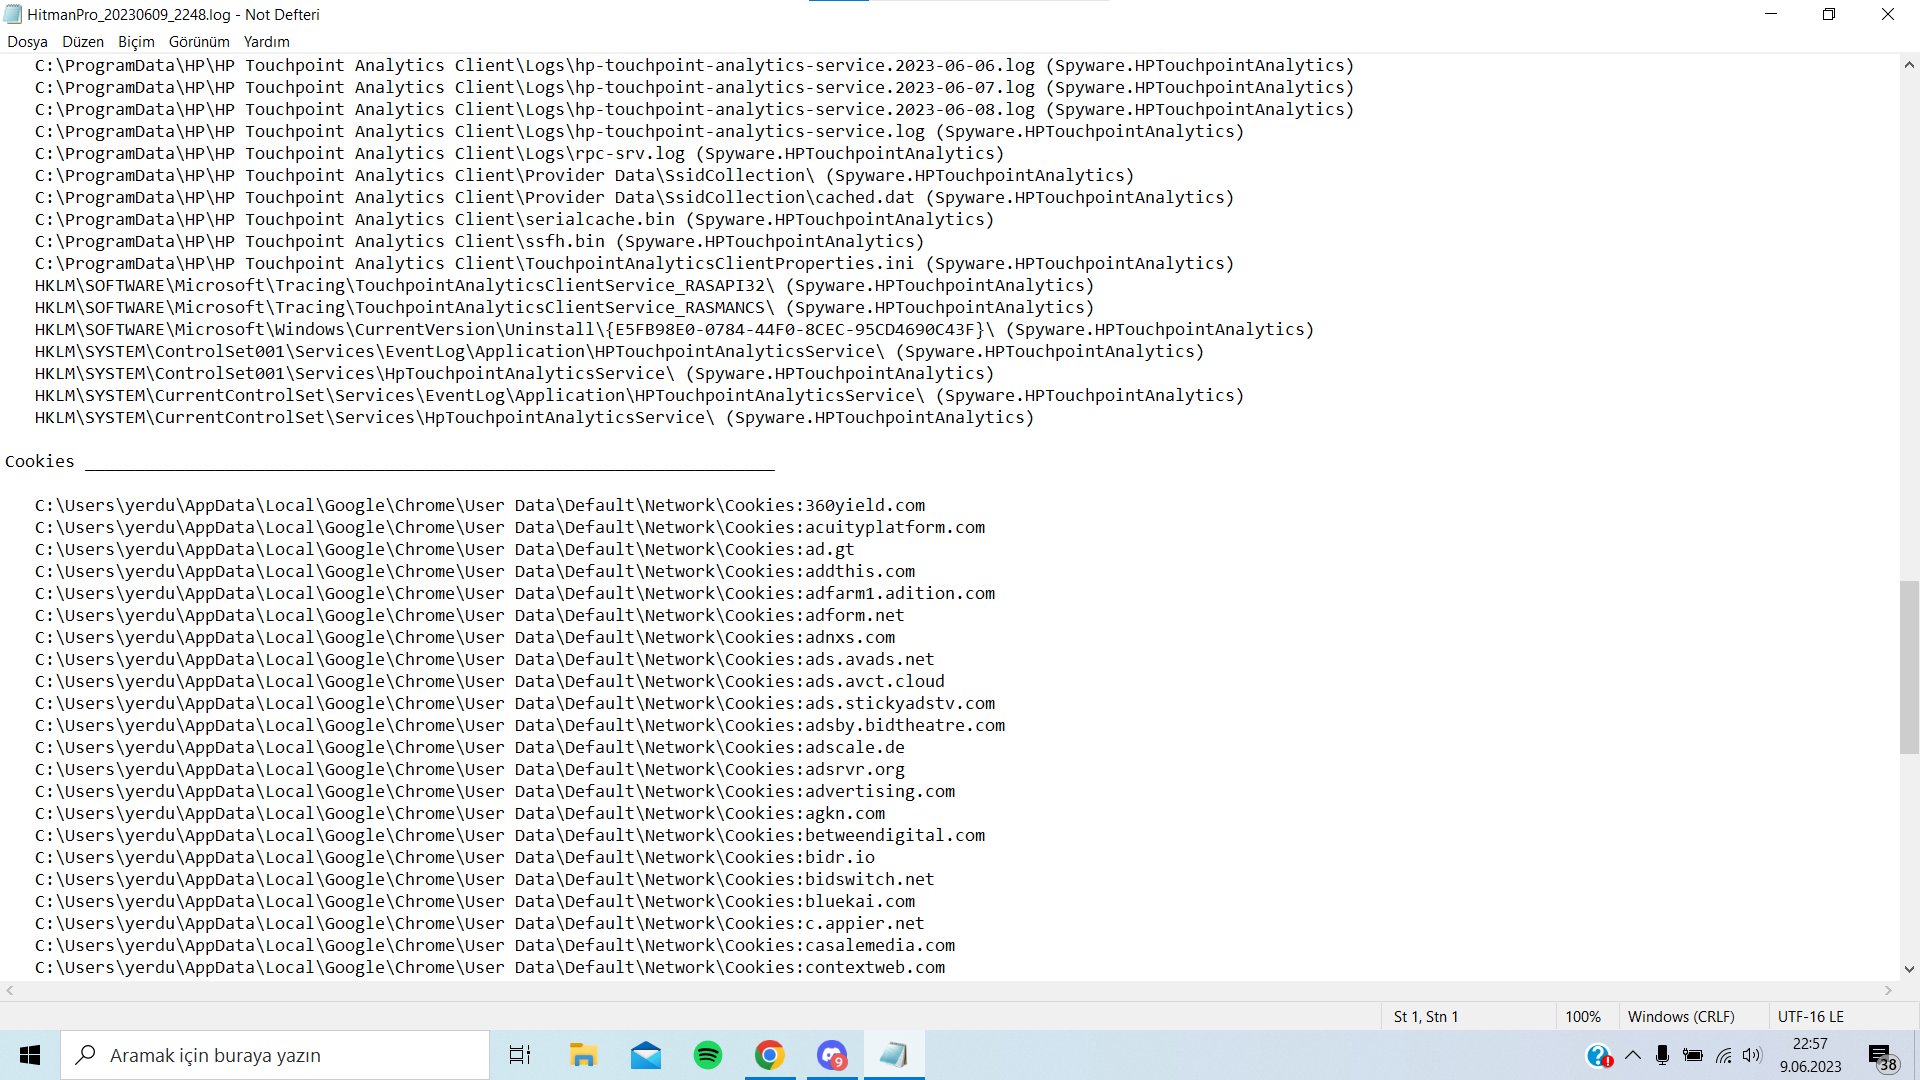Image resolution: width=1920 pixels, height=1080 pixels.
Task: Click the volume speaker tray icon
Action: coord(1752,1055)
